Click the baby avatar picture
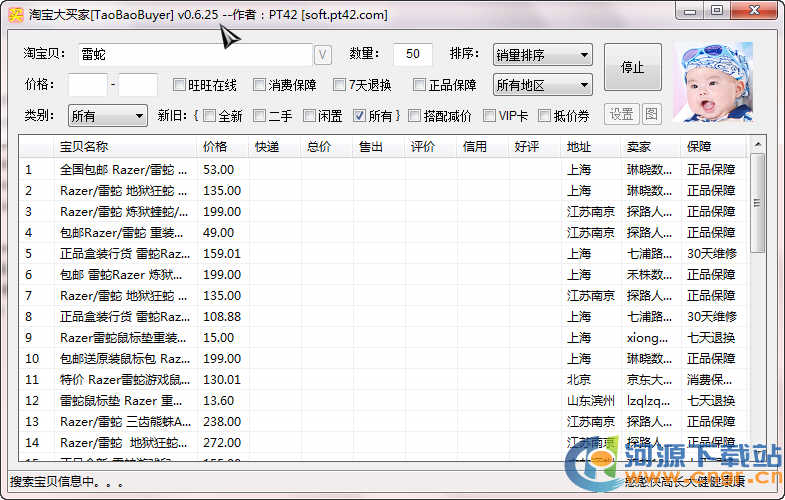 click(x=712, y=81)
